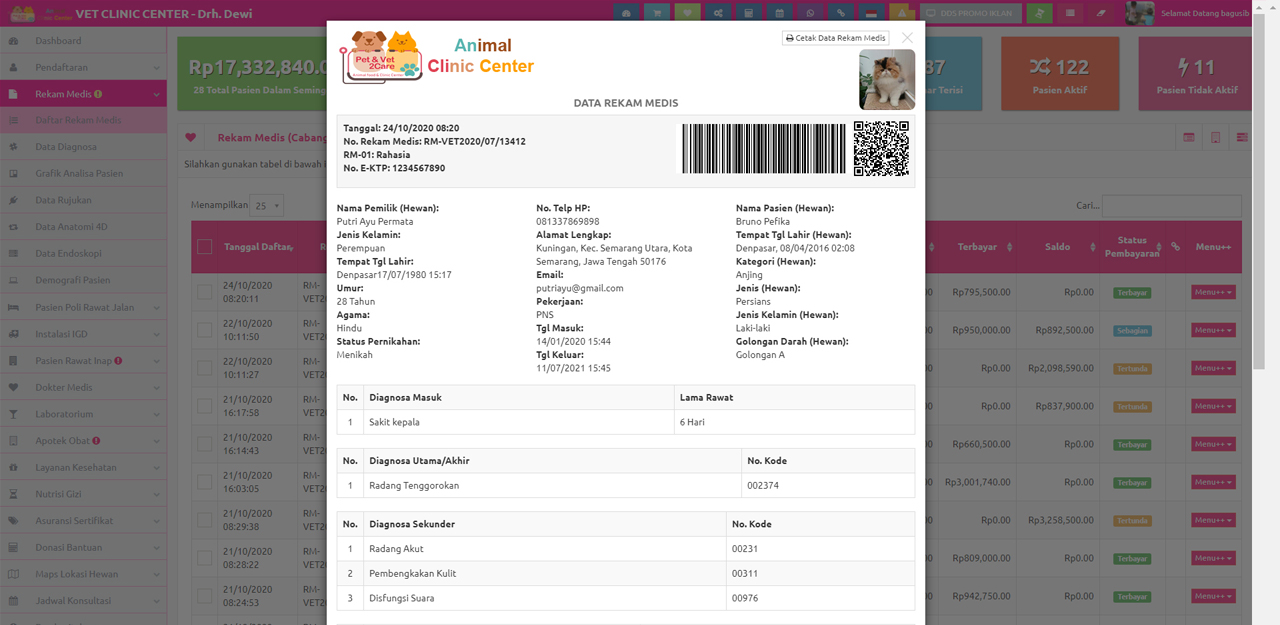Click the Cetak Data Rekam Medis button
Viewport: 1280px width, 625px height.
[x=835, y=38]
